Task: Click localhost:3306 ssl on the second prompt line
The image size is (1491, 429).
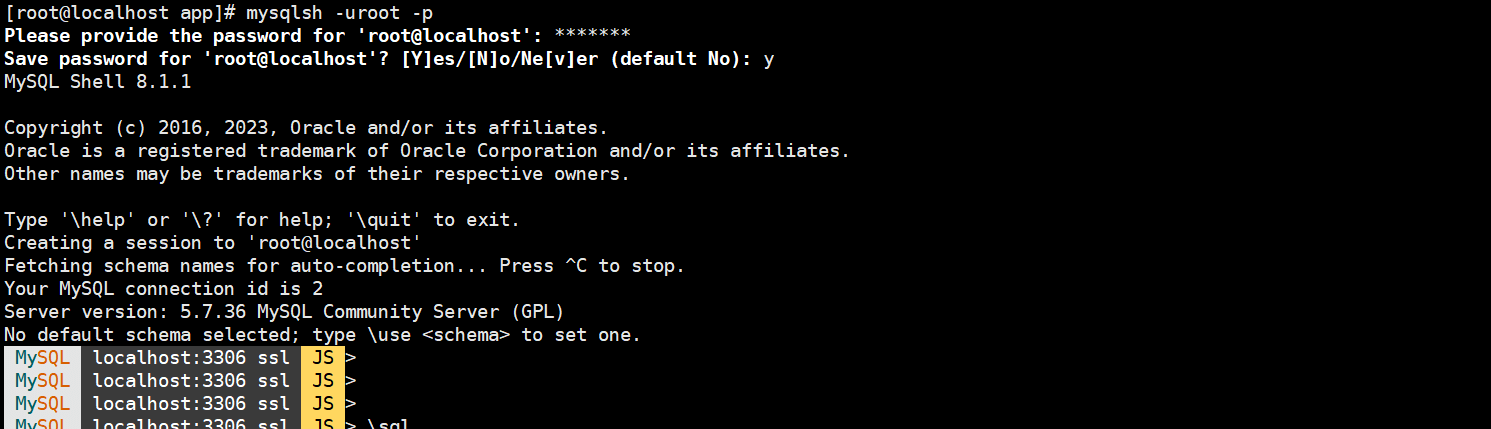Action: click(190, 381)
